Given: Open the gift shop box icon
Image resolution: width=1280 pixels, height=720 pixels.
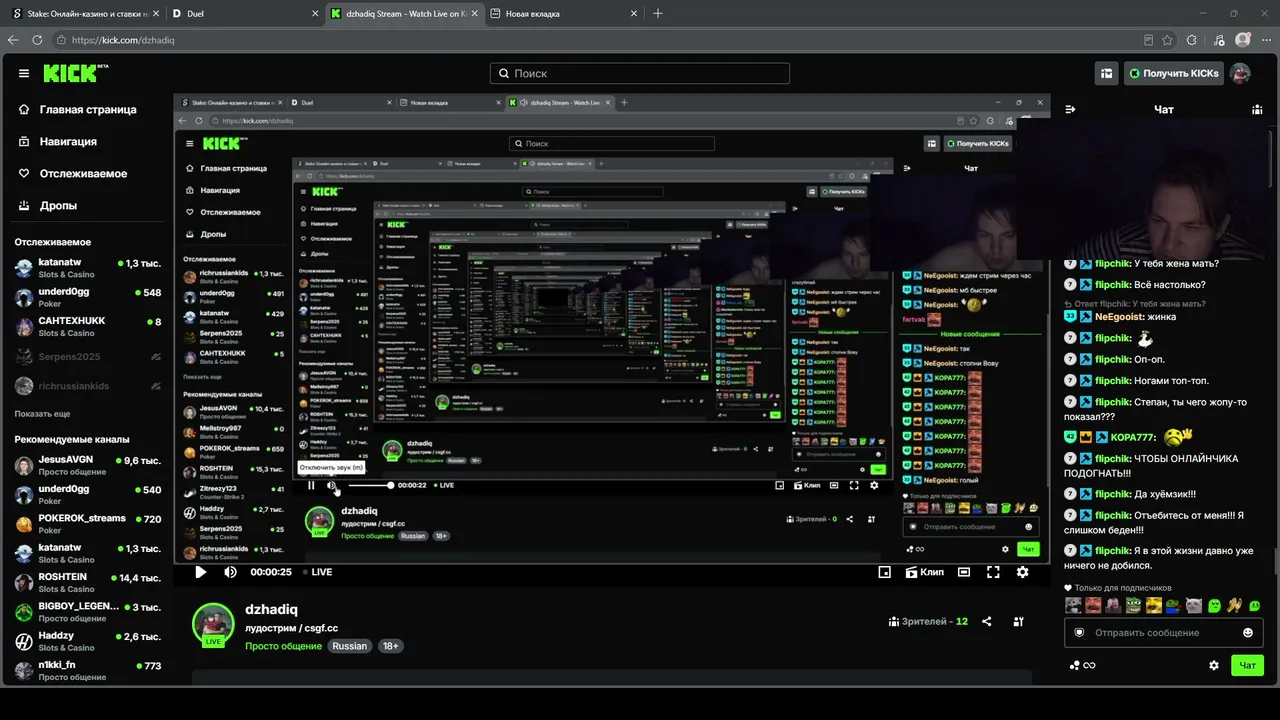Looking at the screenshot, I should point(1106,73).
